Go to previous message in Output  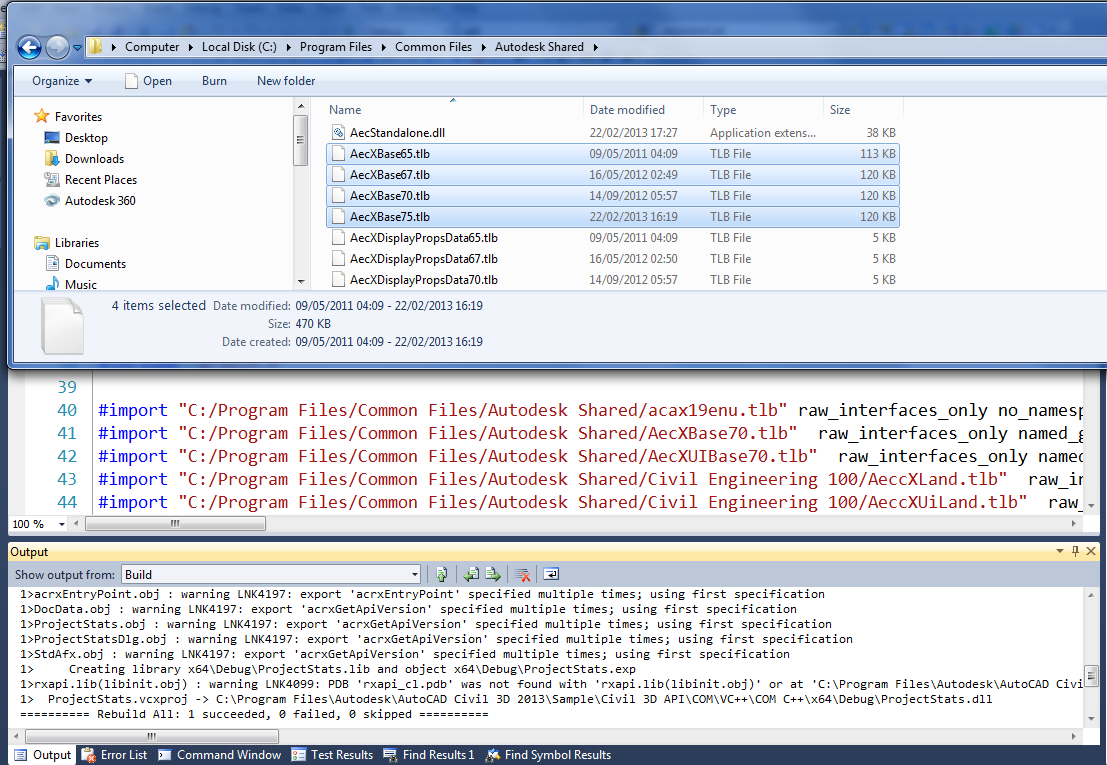(x=472, y=574)
